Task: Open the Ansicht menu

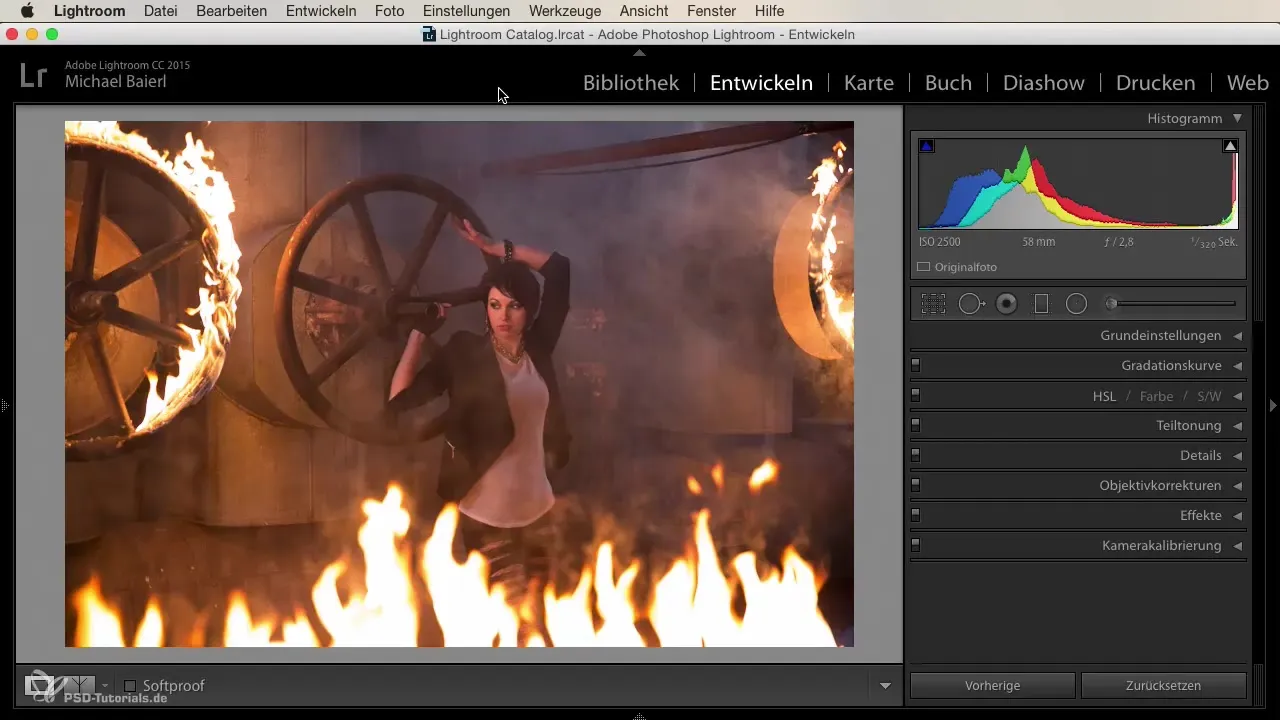Action: pos(645,11)
